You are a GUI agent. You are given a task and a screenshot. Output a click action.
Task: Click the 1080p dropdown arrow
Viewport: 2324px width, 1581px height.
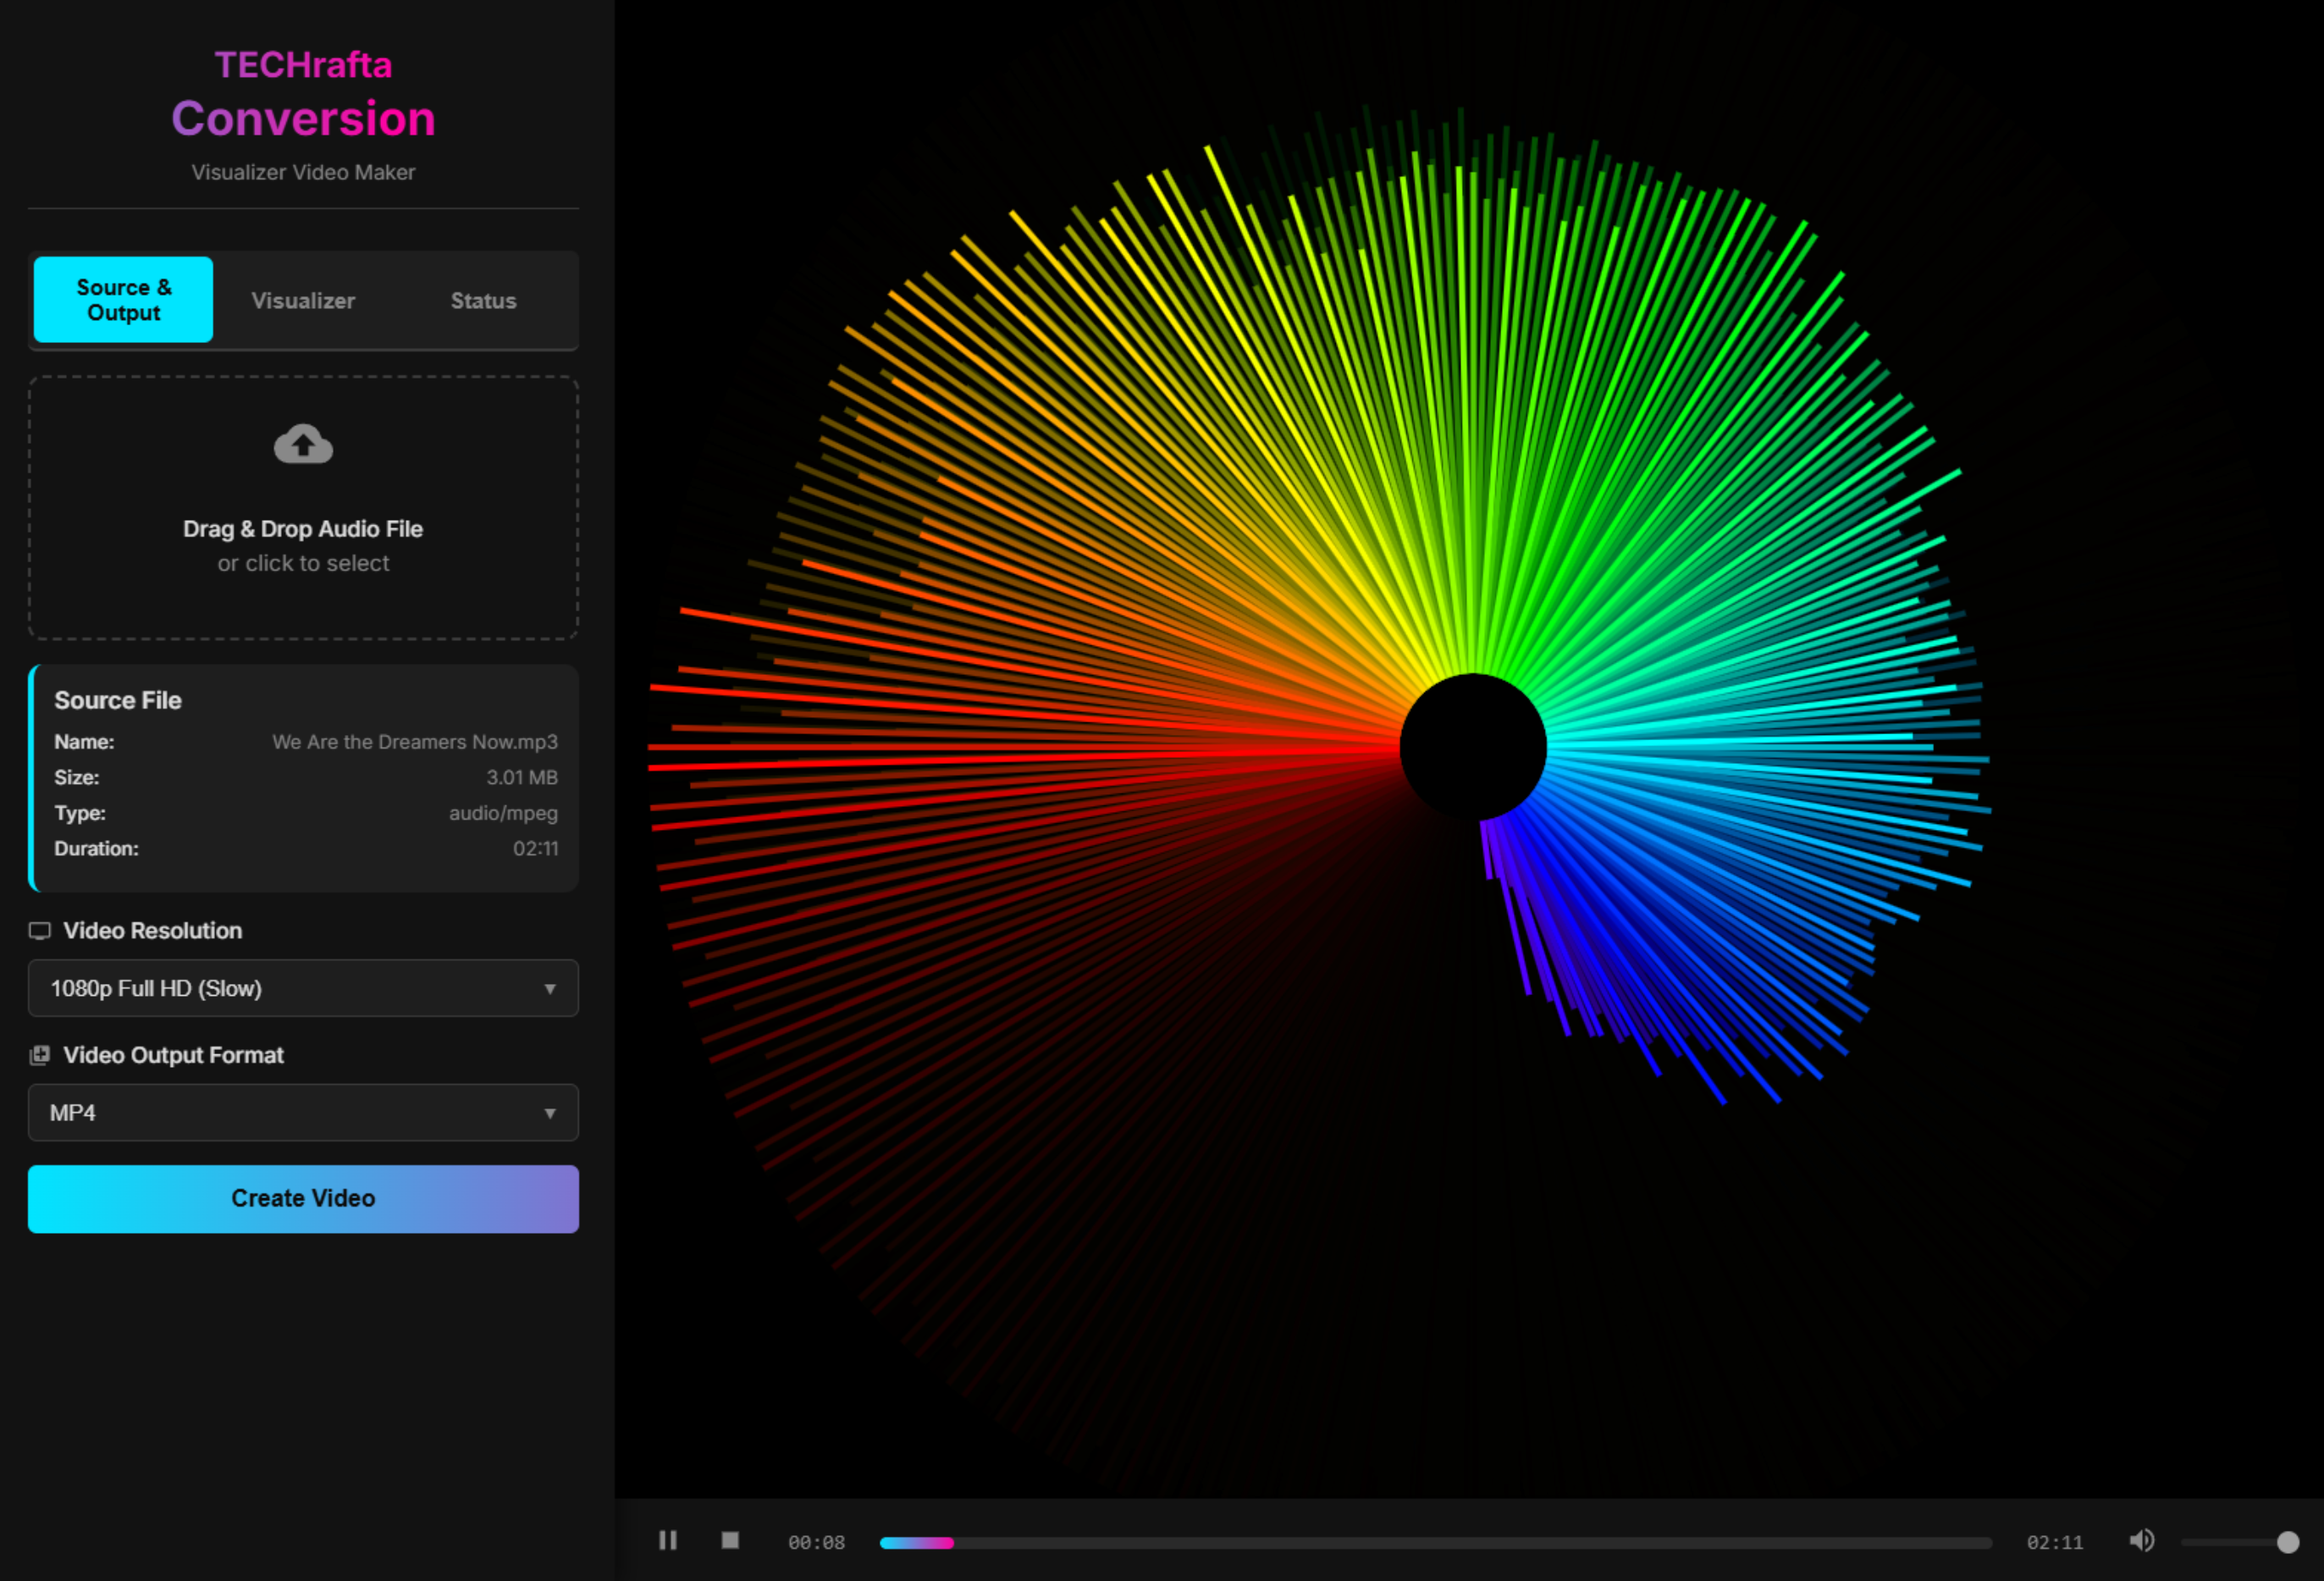pos(549,989)
